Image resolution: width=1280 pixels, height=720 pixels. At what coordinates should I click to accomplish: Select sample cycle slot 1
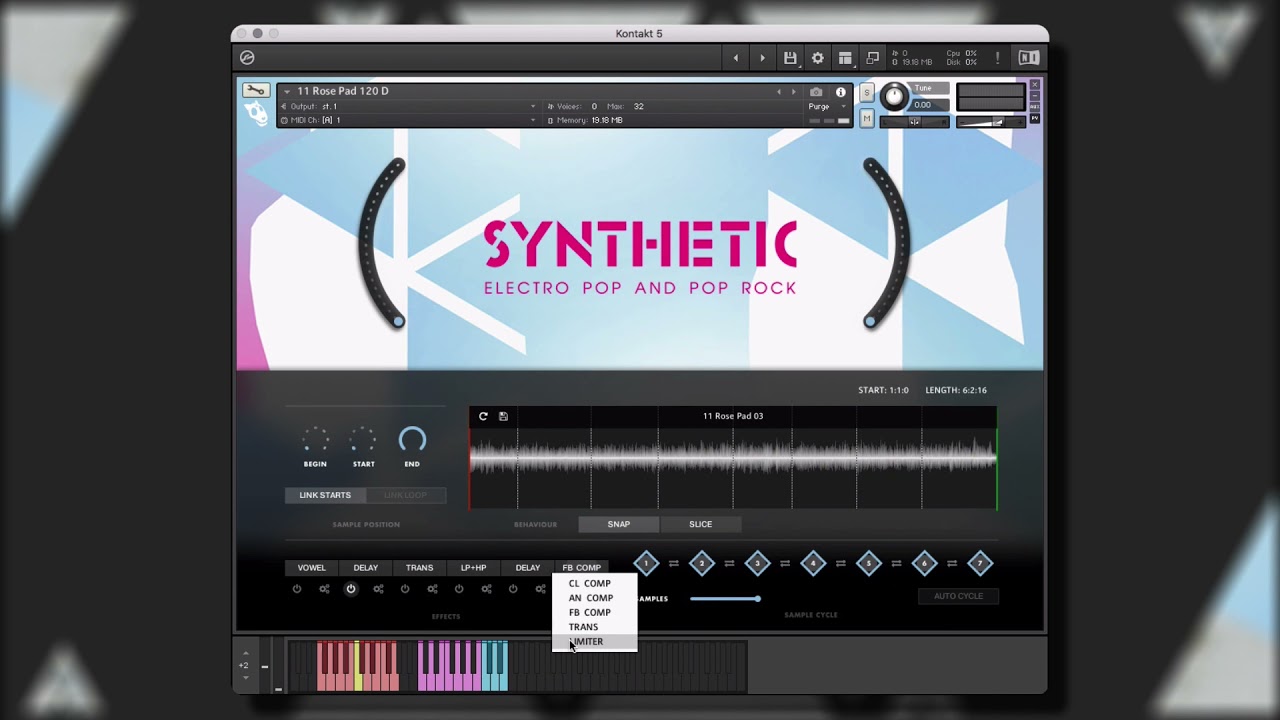(646, 563)
